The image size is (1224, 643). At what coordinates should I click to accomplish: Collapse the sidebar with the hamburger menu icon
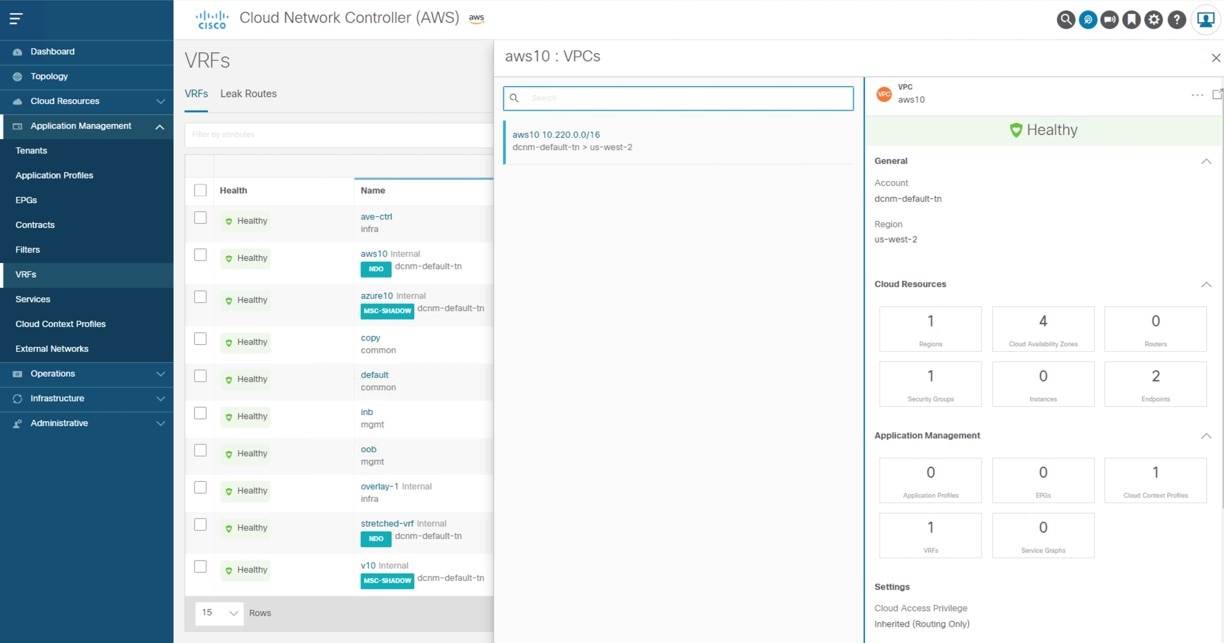click(16, 19)
